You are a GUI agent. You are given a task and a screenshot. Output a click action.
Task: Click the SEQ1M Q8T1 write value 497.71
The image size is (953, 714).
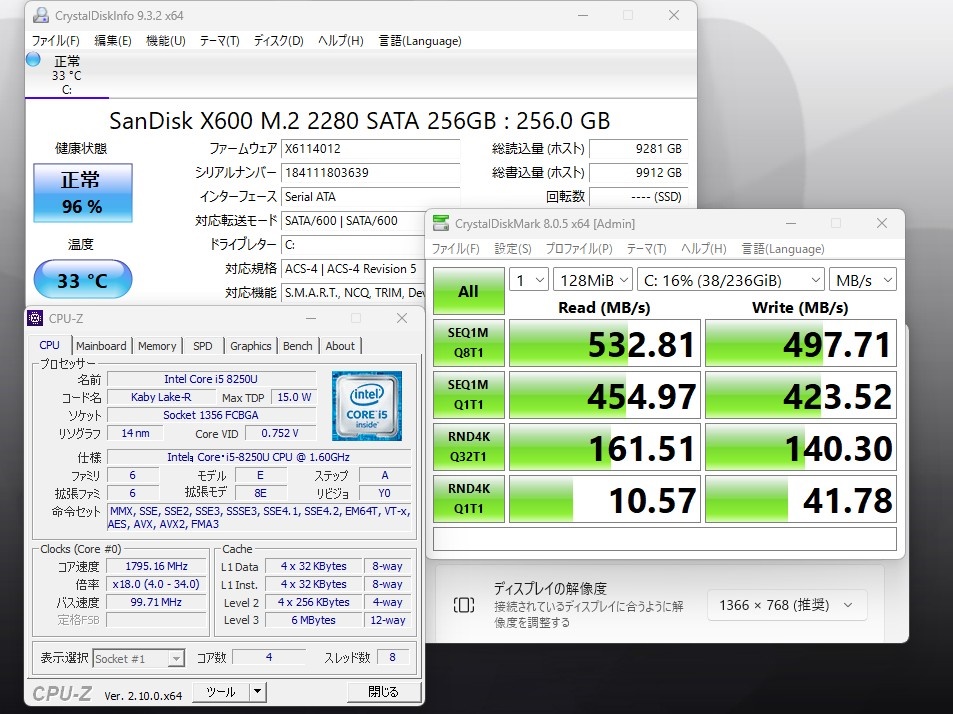point(801,343)
